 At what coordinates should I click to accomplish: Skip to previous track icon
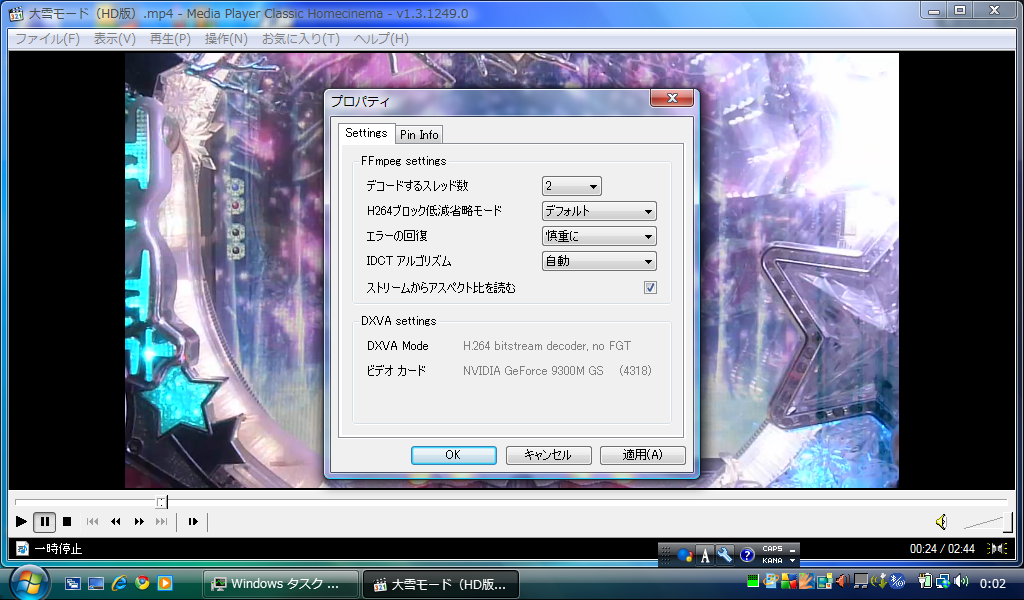coord(92,522)
